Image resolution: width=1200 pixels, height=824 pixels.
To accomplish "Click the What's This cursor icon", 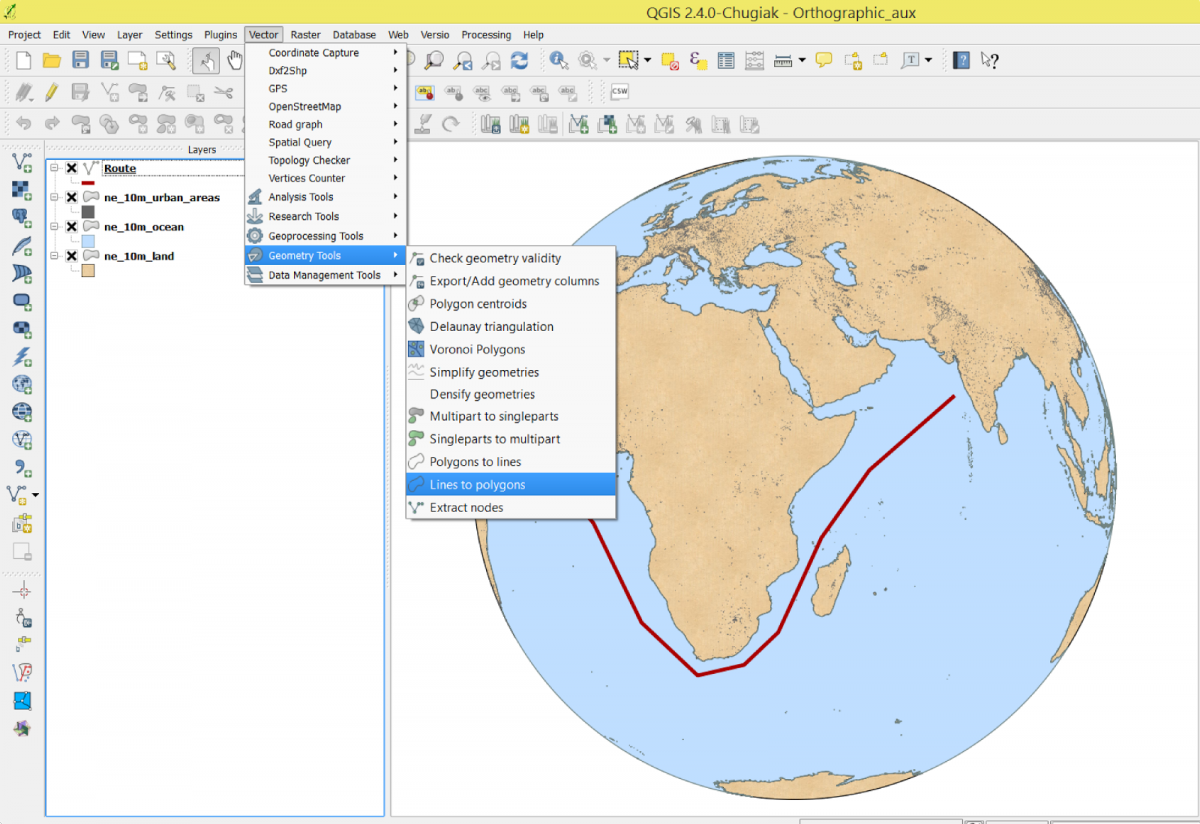I will (989, 60).
